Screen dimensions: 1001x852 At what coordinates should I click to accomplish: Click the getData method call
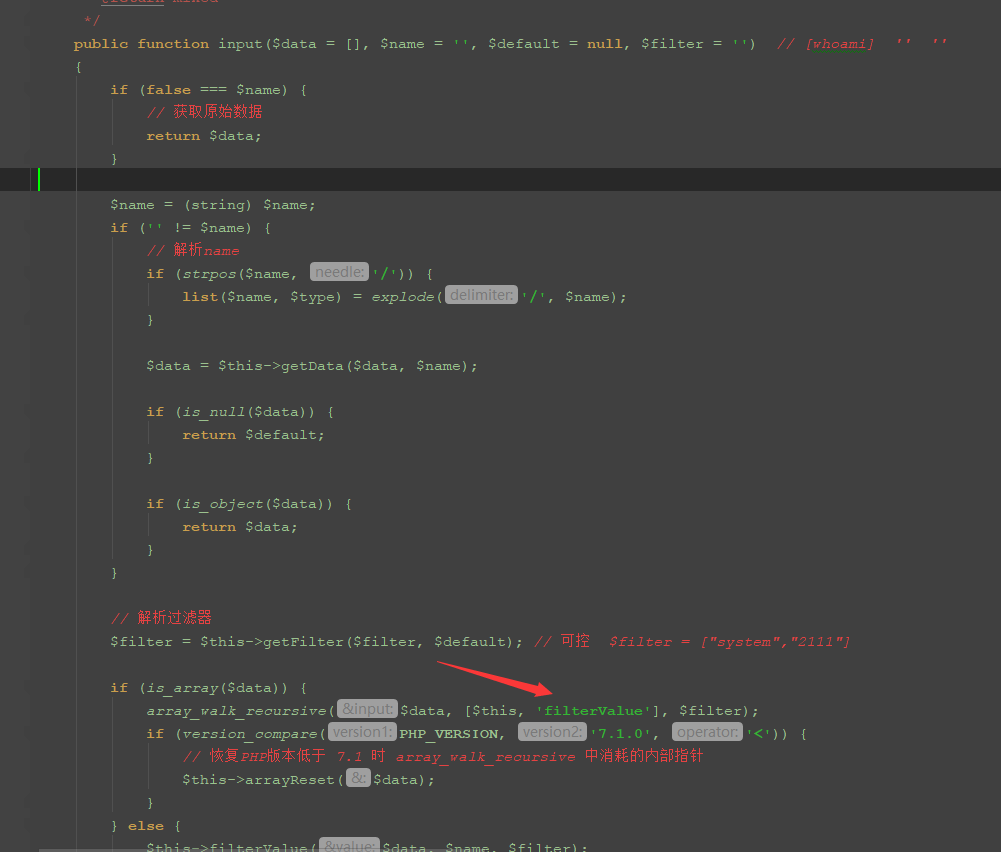[312, 366]
